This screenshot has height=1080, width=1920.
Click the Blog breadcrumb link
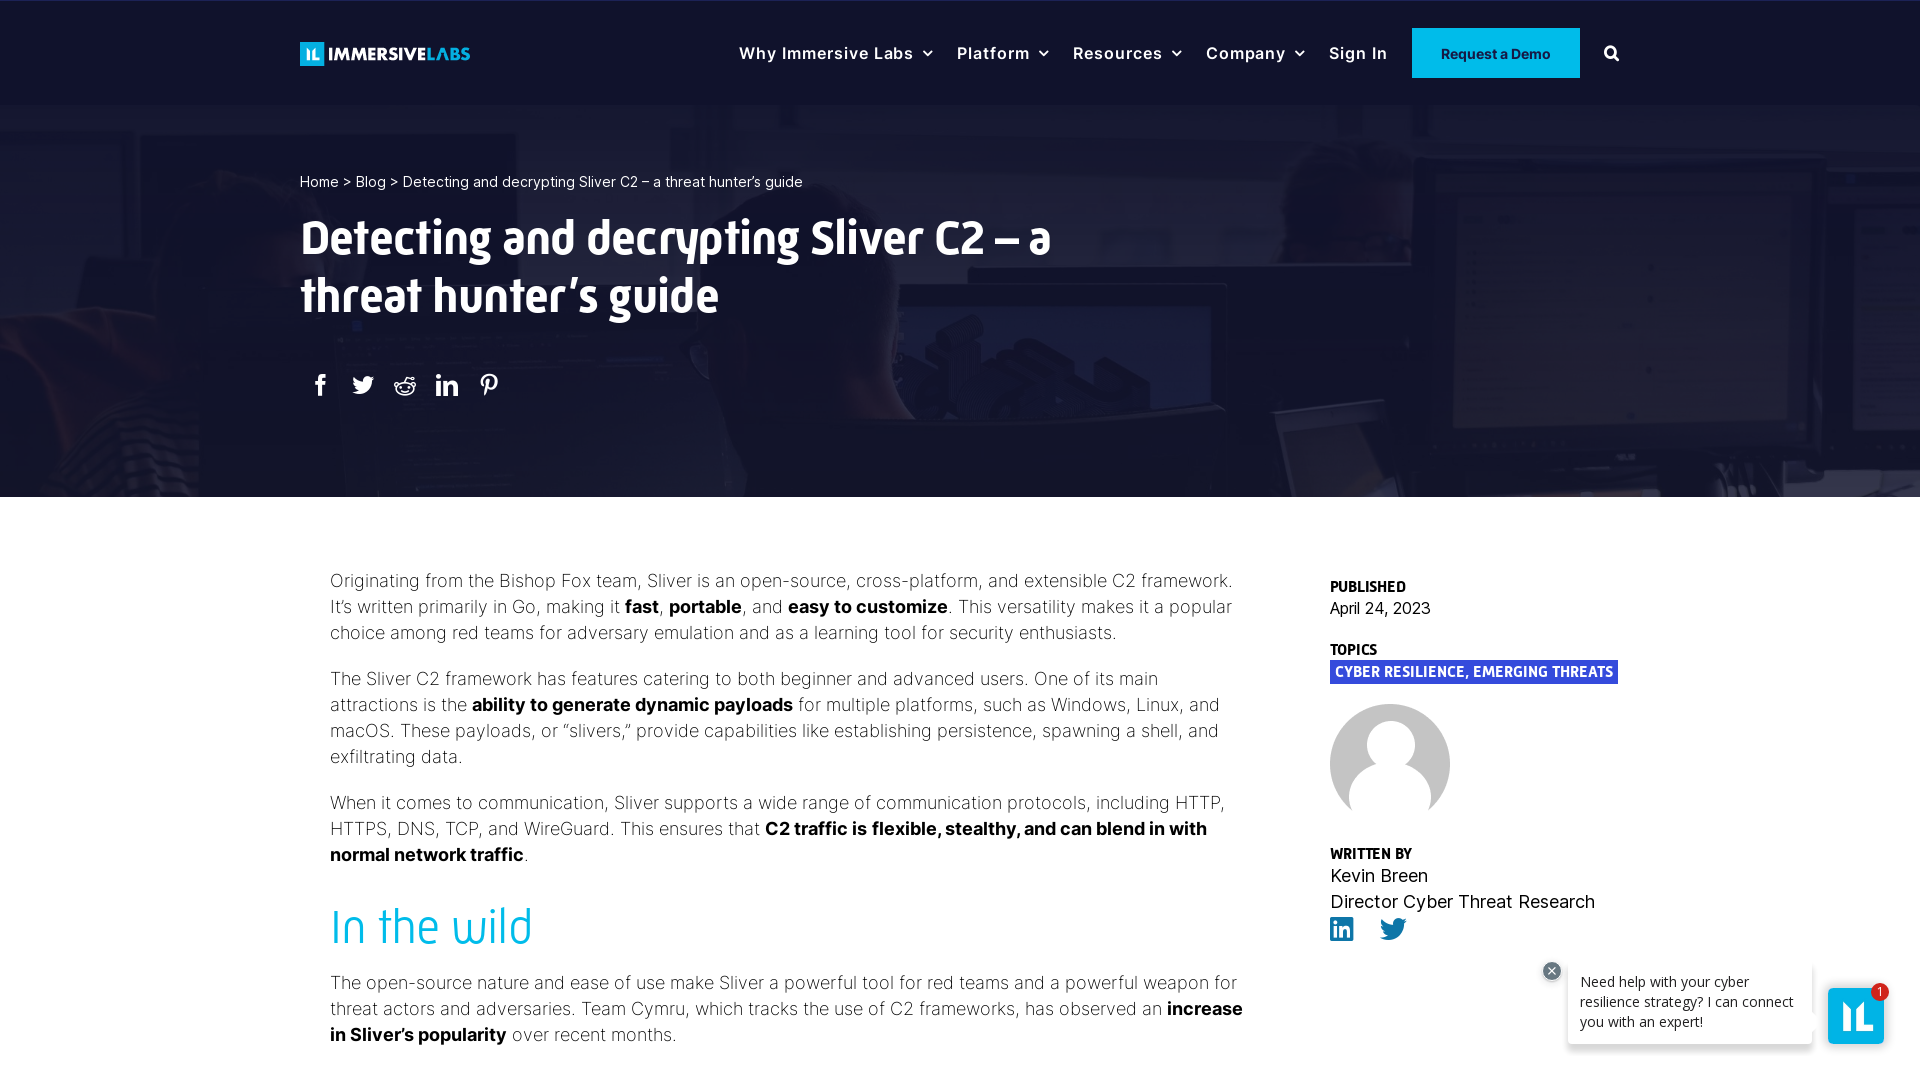371,182
